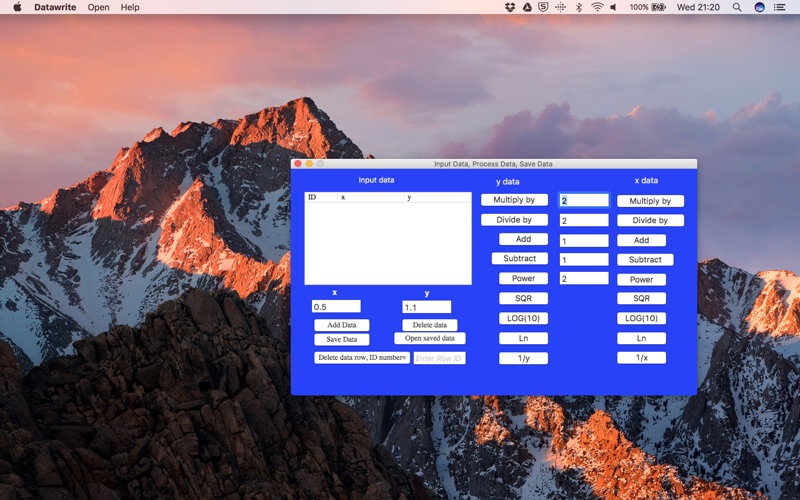The width and height of the screenshot is (800, 500).
Task: Click Open saved data button
Action: click(429, 339)
